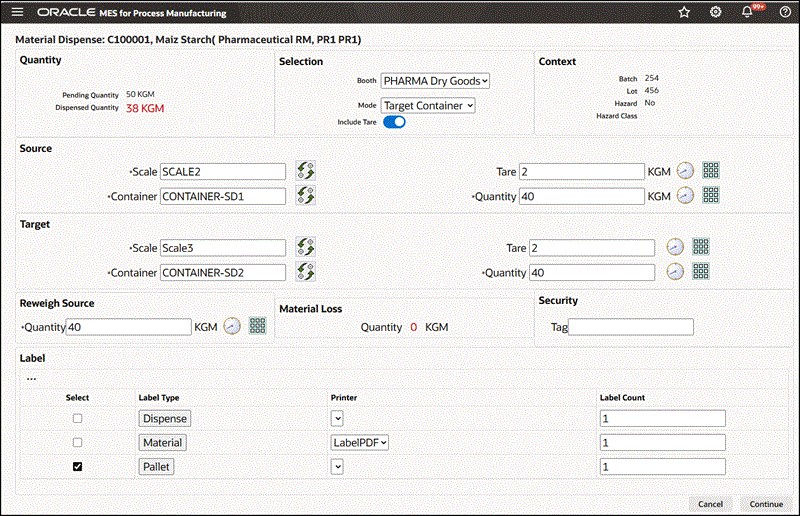Open keypad for Target Quantity
800x516 pixels.
701,271
